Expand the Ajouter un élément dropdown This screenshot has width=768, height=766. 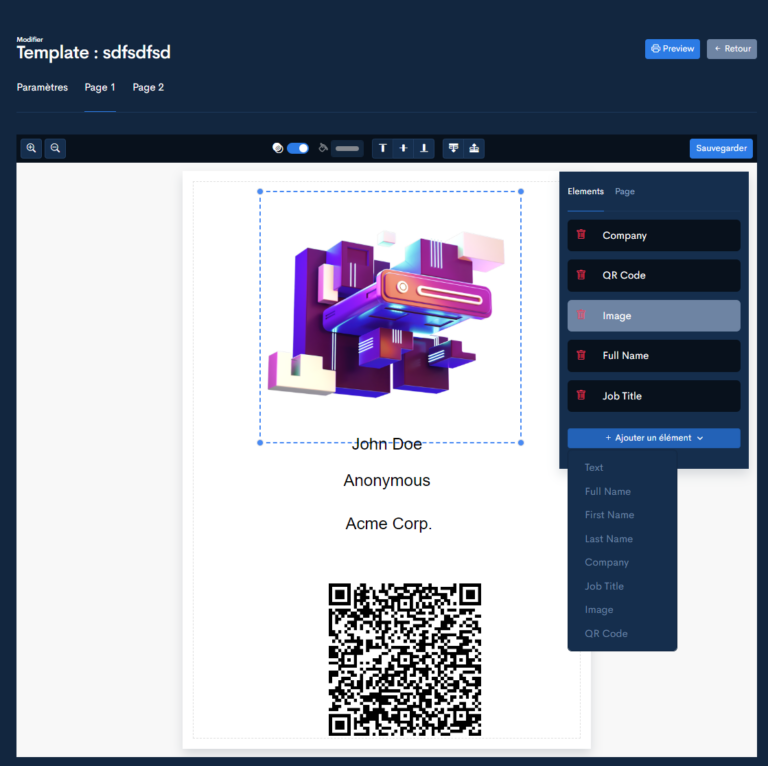654,438
